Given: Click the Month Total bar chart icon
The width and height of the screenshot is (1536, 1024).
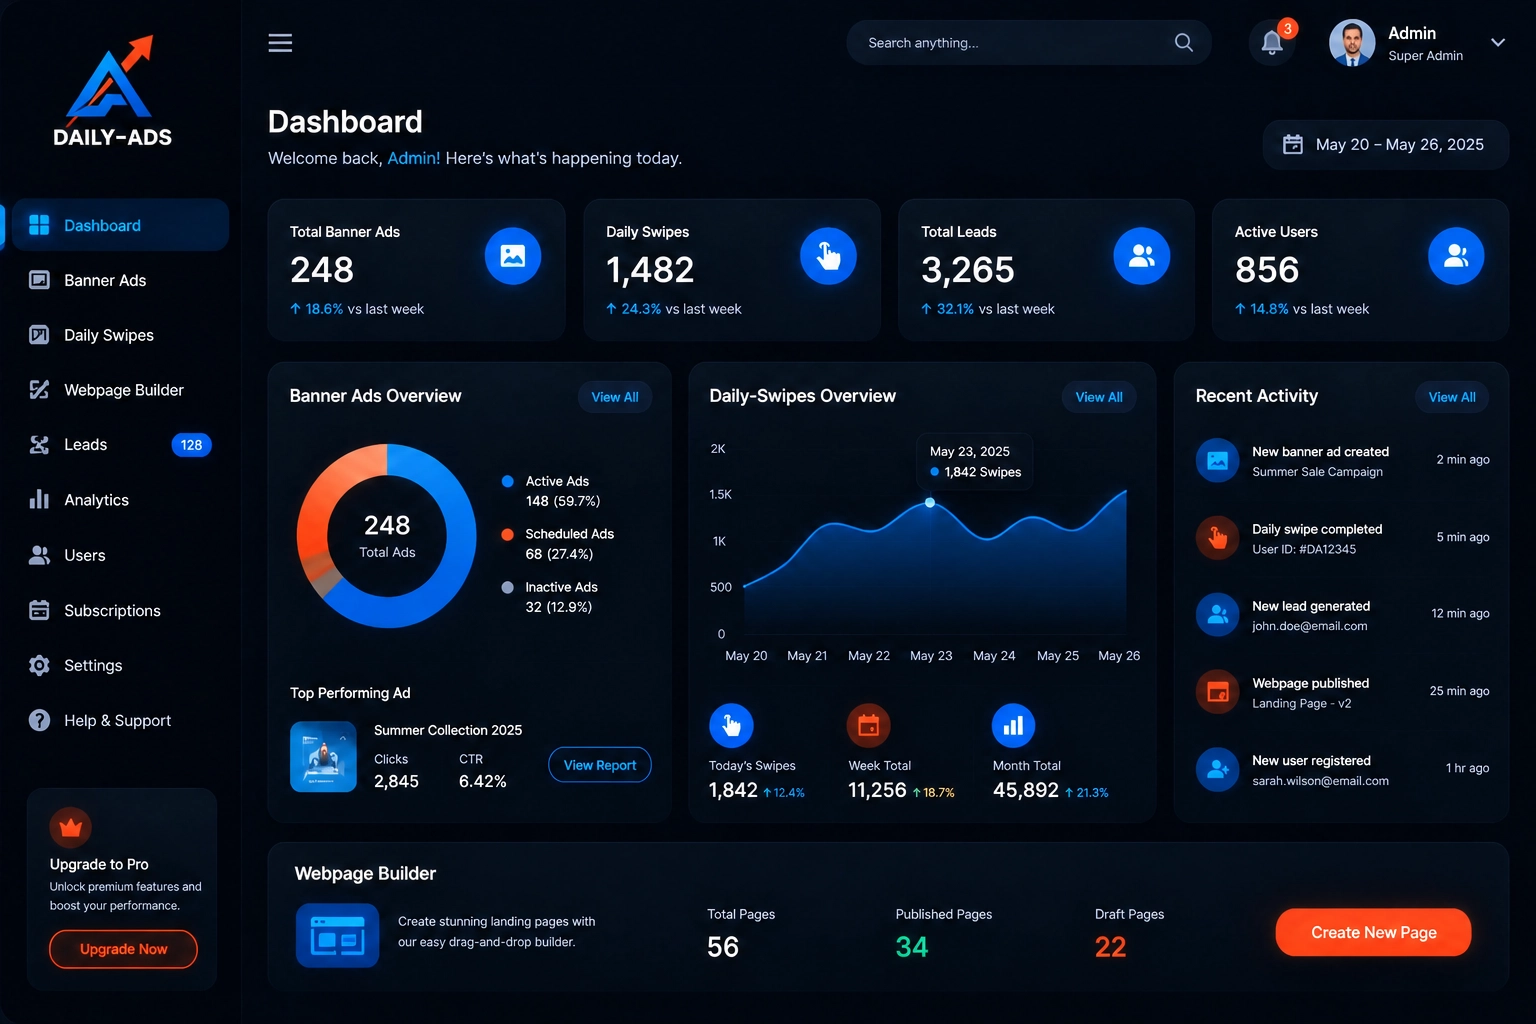Looking at the screenshot, I should tap(1013, 726).
